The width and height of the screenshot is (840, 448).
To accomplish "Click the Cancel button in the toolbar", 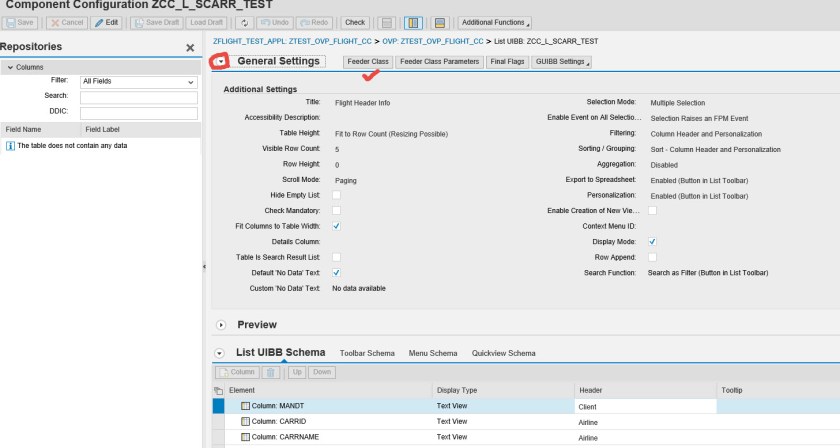I will 67,23.
